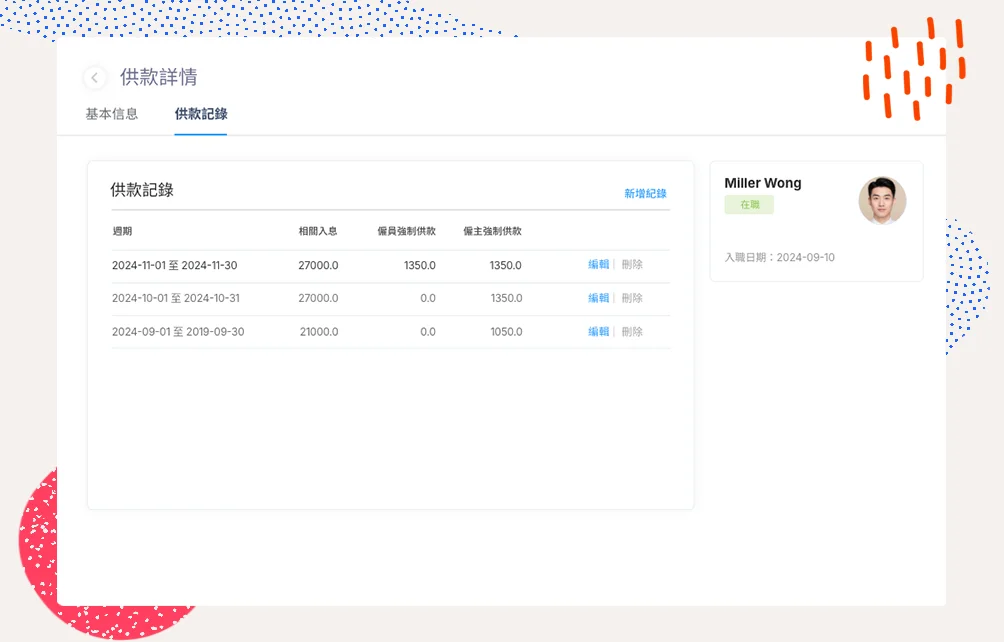Edit the 2024-10-01 至 2024-10-31 record

(x=598, y=298)
